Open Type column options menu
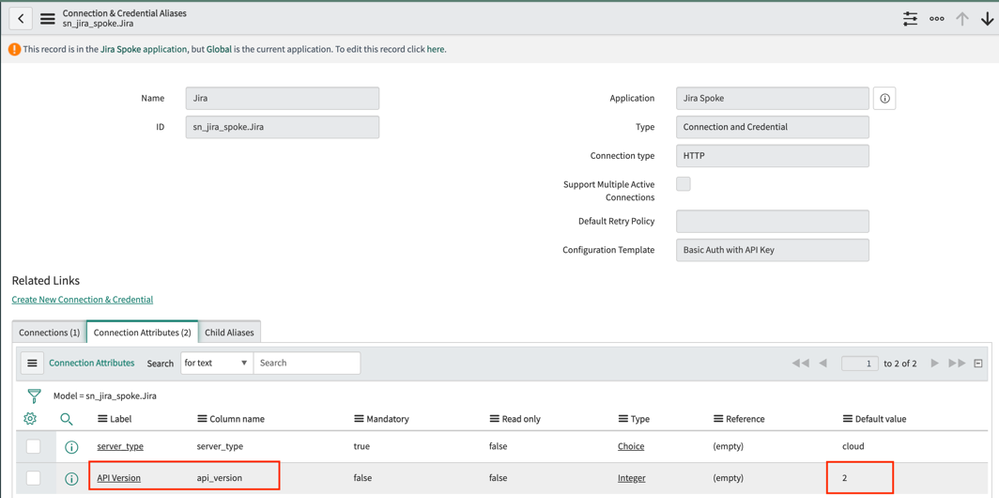999x498 pixels. [x=623, y=419]
